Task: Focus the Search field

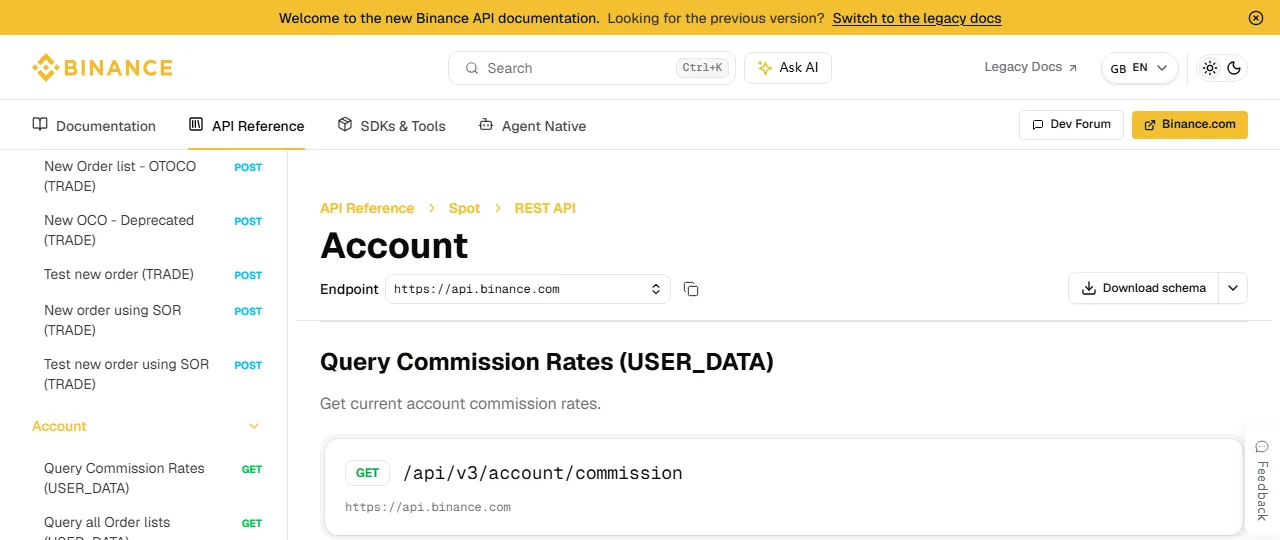Action: [x=591, y=68]
